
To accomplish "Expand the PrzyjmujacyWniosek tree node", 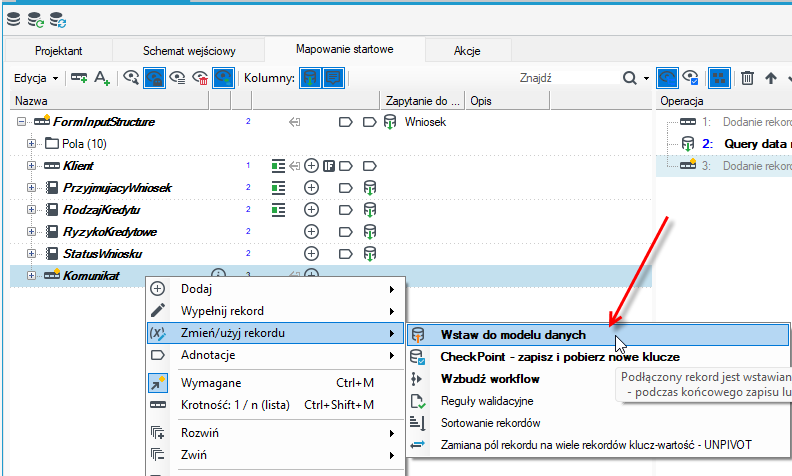I will (x=31, y=187).
